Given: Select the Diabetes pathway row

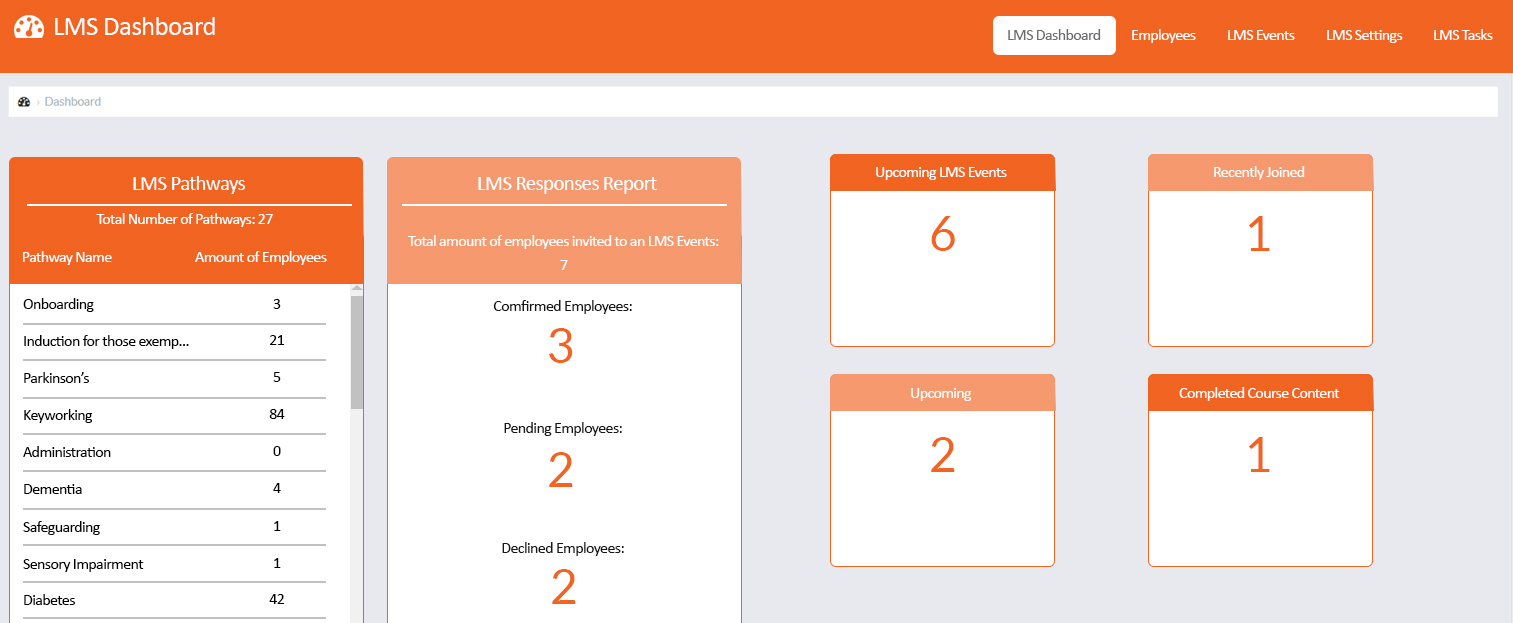Looking at the screenshot, I should 175,600.
